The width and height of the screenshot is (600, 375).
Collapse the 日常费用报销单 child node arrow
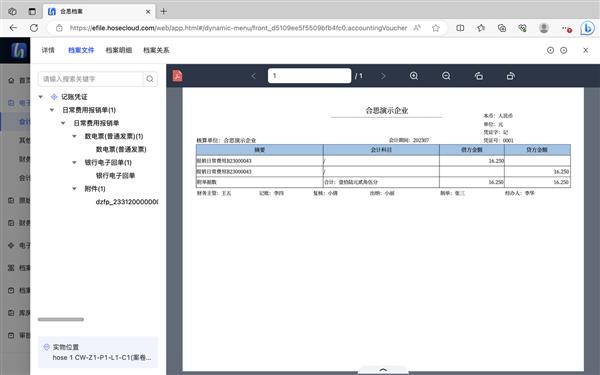tap(63, 123)
